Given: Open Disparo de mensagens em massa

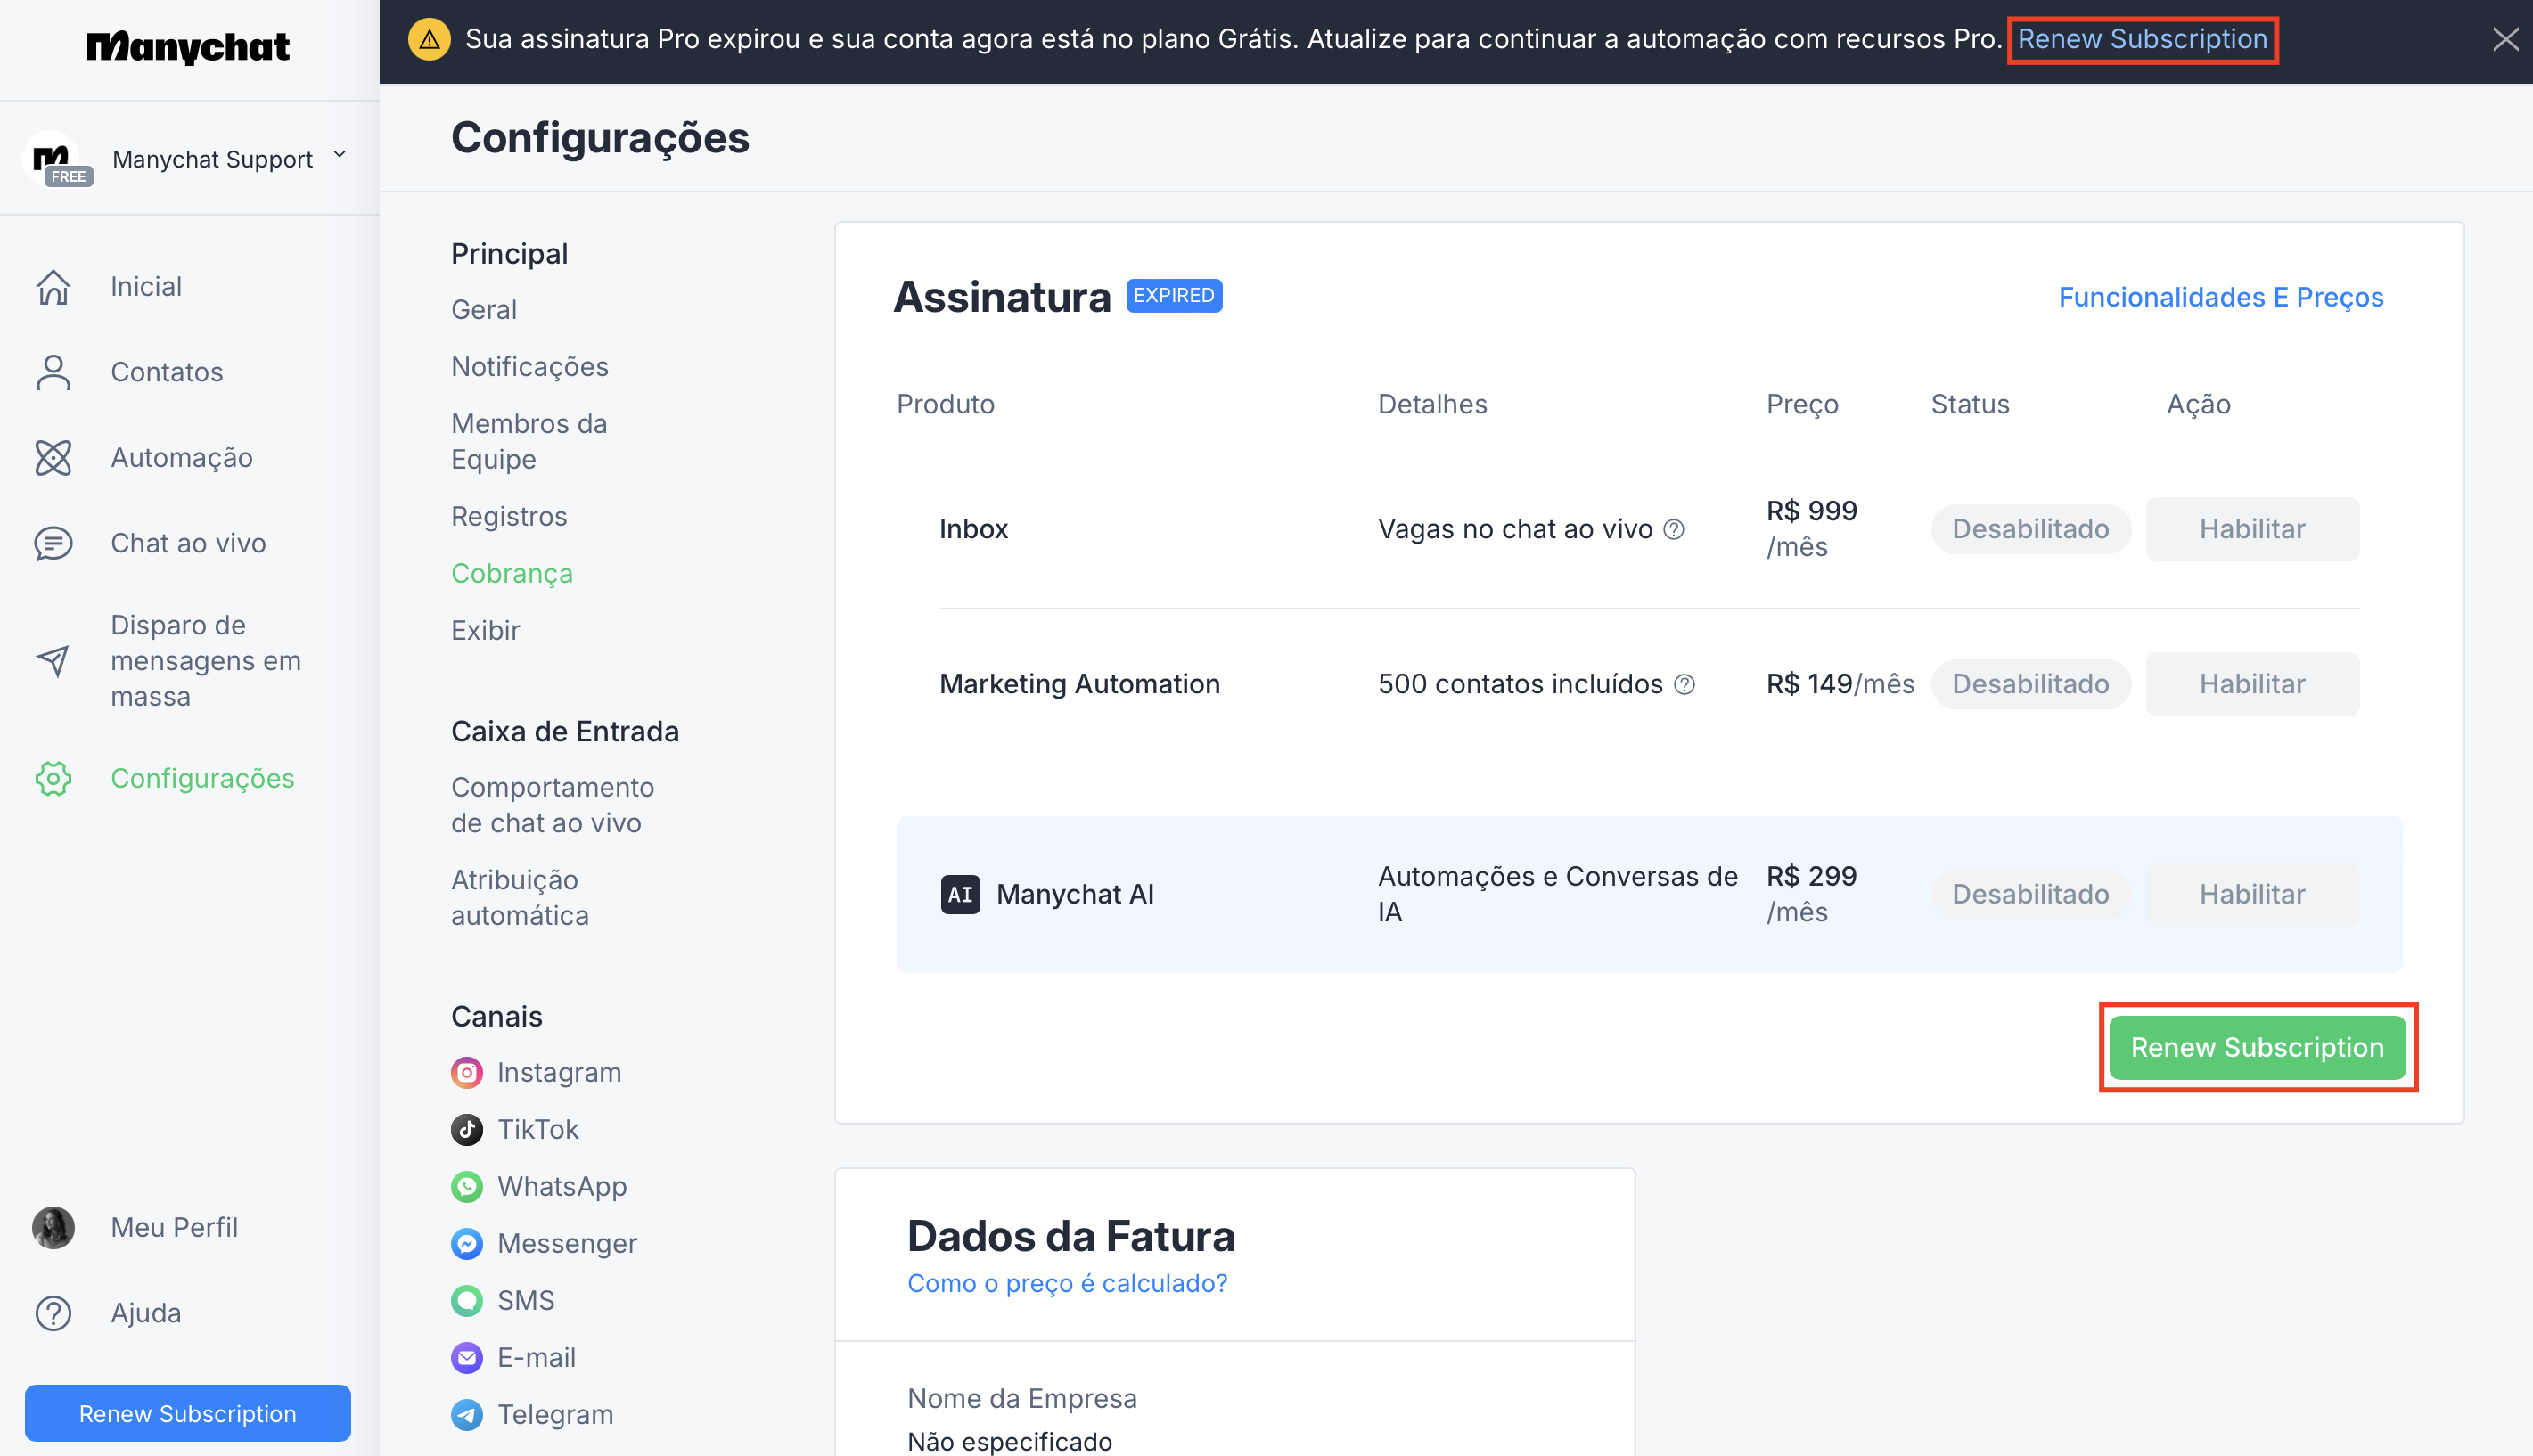Looking at the screenshot, I should tap(206, 660).
